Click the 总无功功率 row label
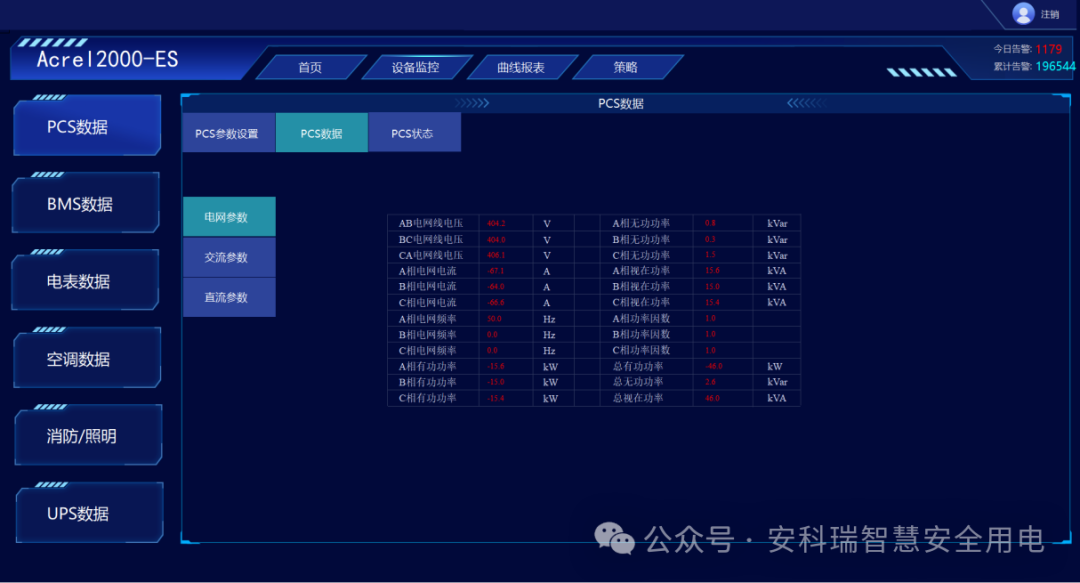Image resolution: width=1080 pixels, height=583 pixels. click(638, 382)
